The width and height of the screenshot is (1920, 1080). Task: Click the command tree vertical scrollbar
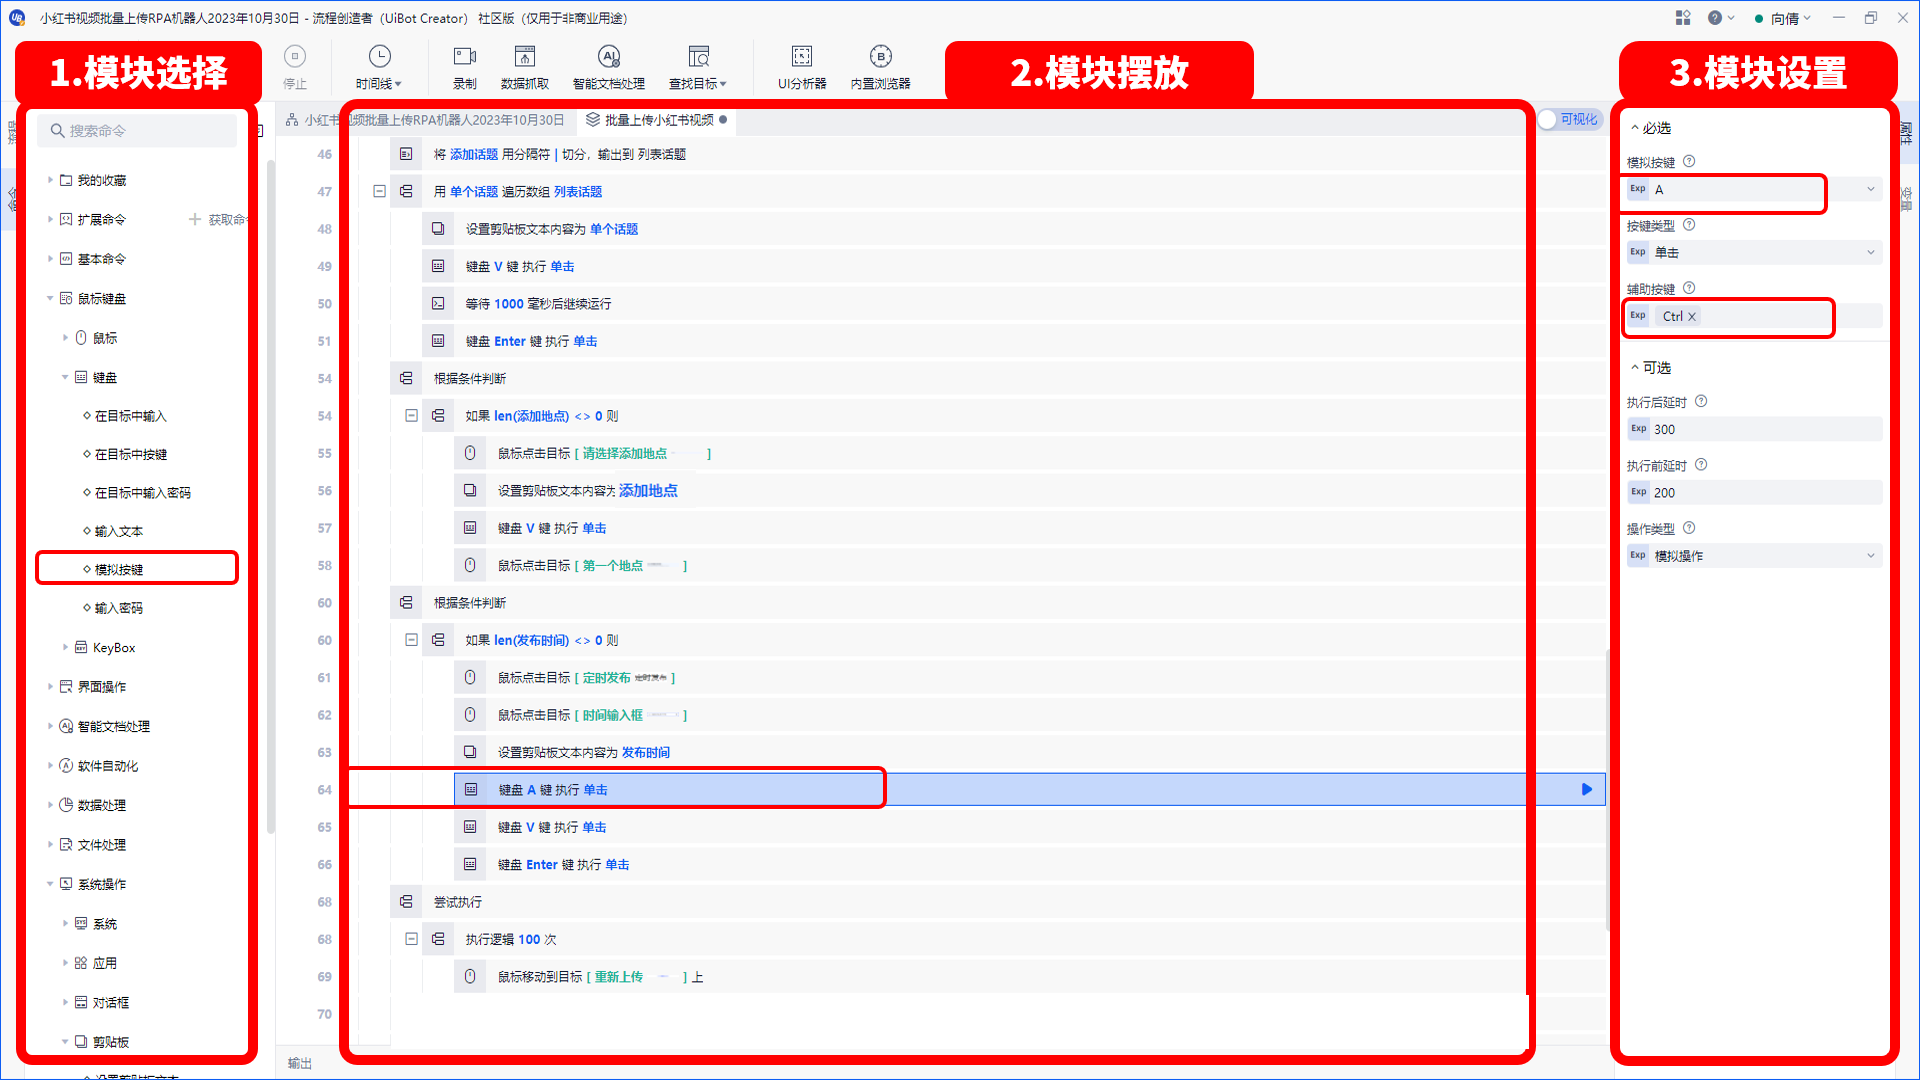pos(270,497)
